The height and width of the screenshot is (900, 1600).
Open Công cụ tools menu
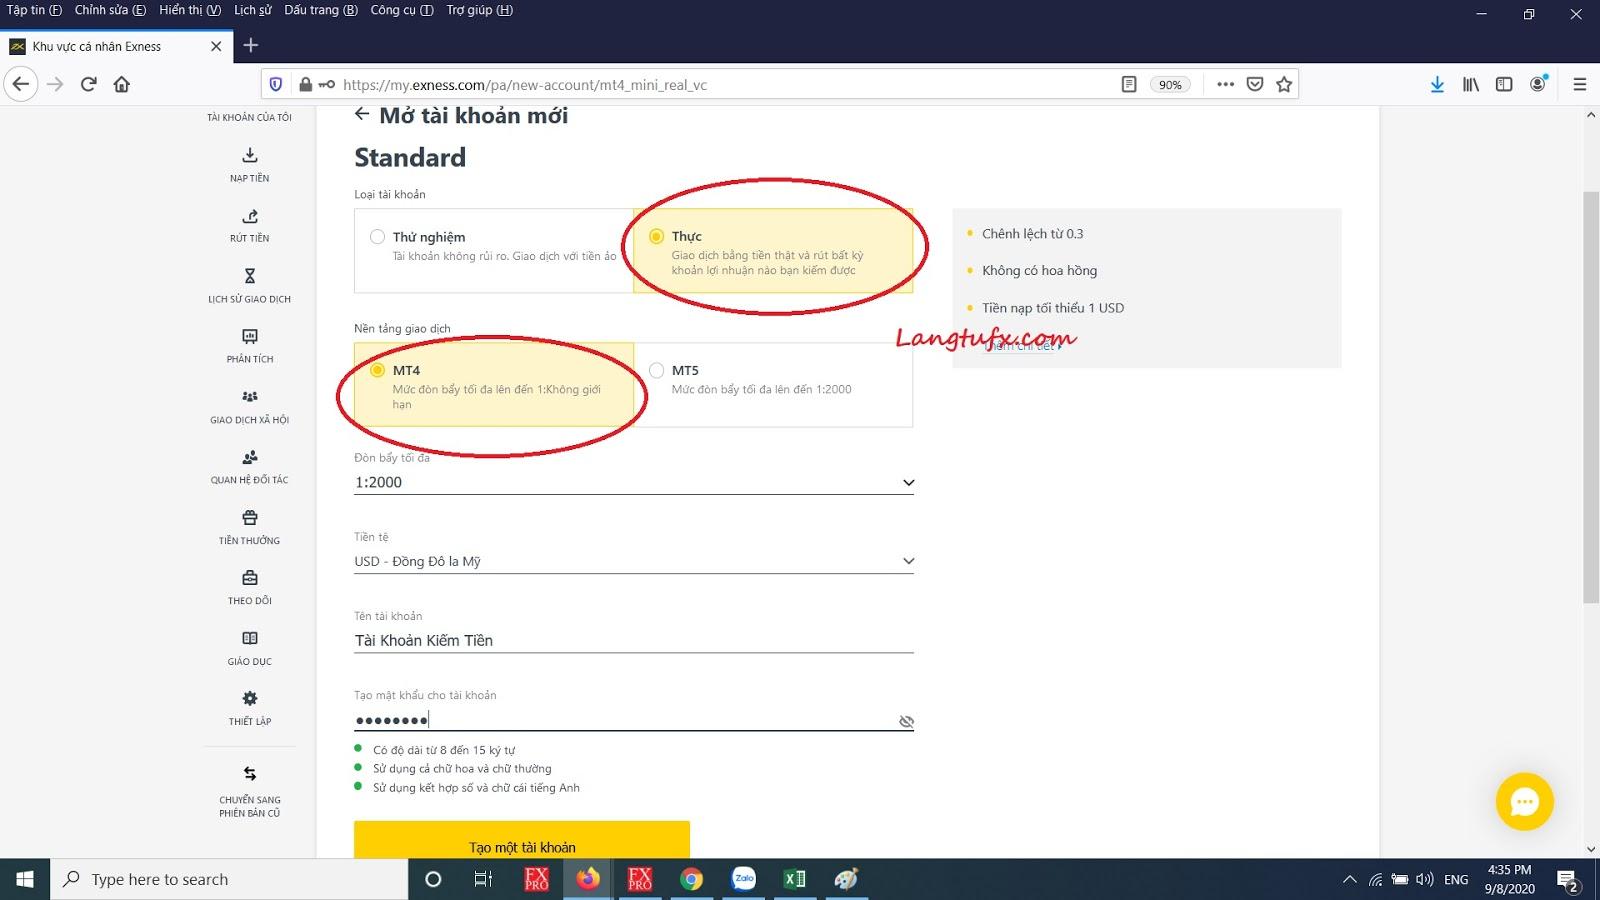coord(402,10)
